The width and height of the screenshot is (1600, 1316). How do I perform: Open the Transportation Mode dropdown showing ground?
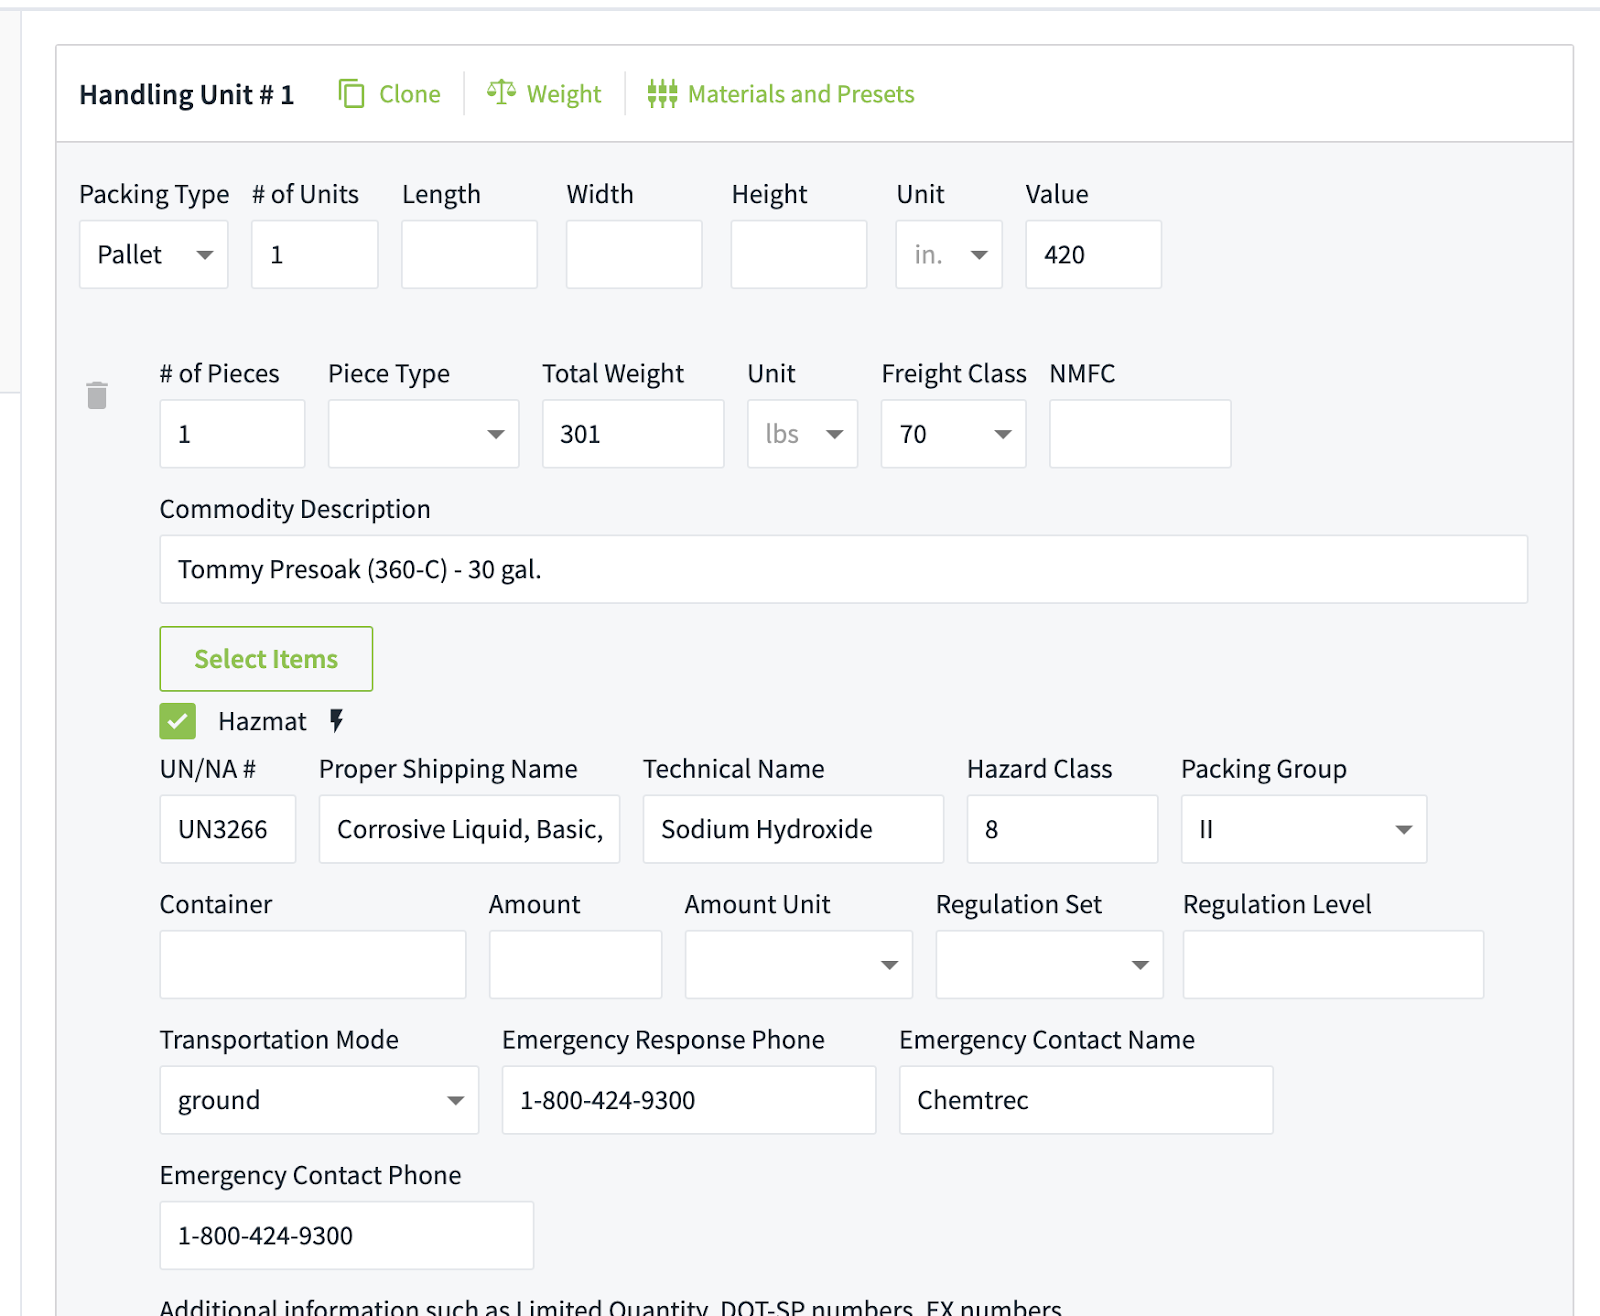tap(317, 1100)
